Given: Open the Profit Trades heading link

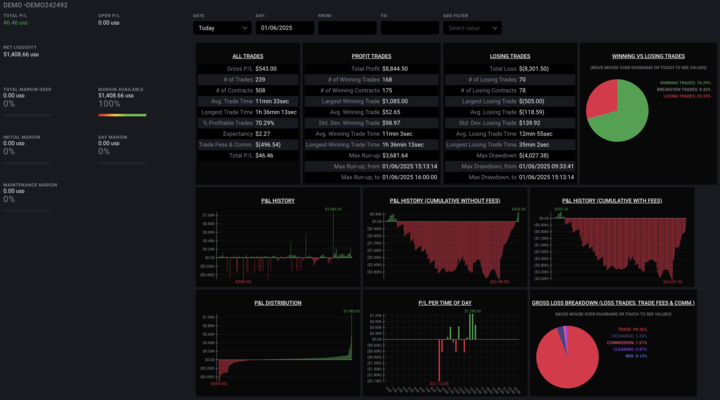Looking at the screenshot, I should [371, 56].
